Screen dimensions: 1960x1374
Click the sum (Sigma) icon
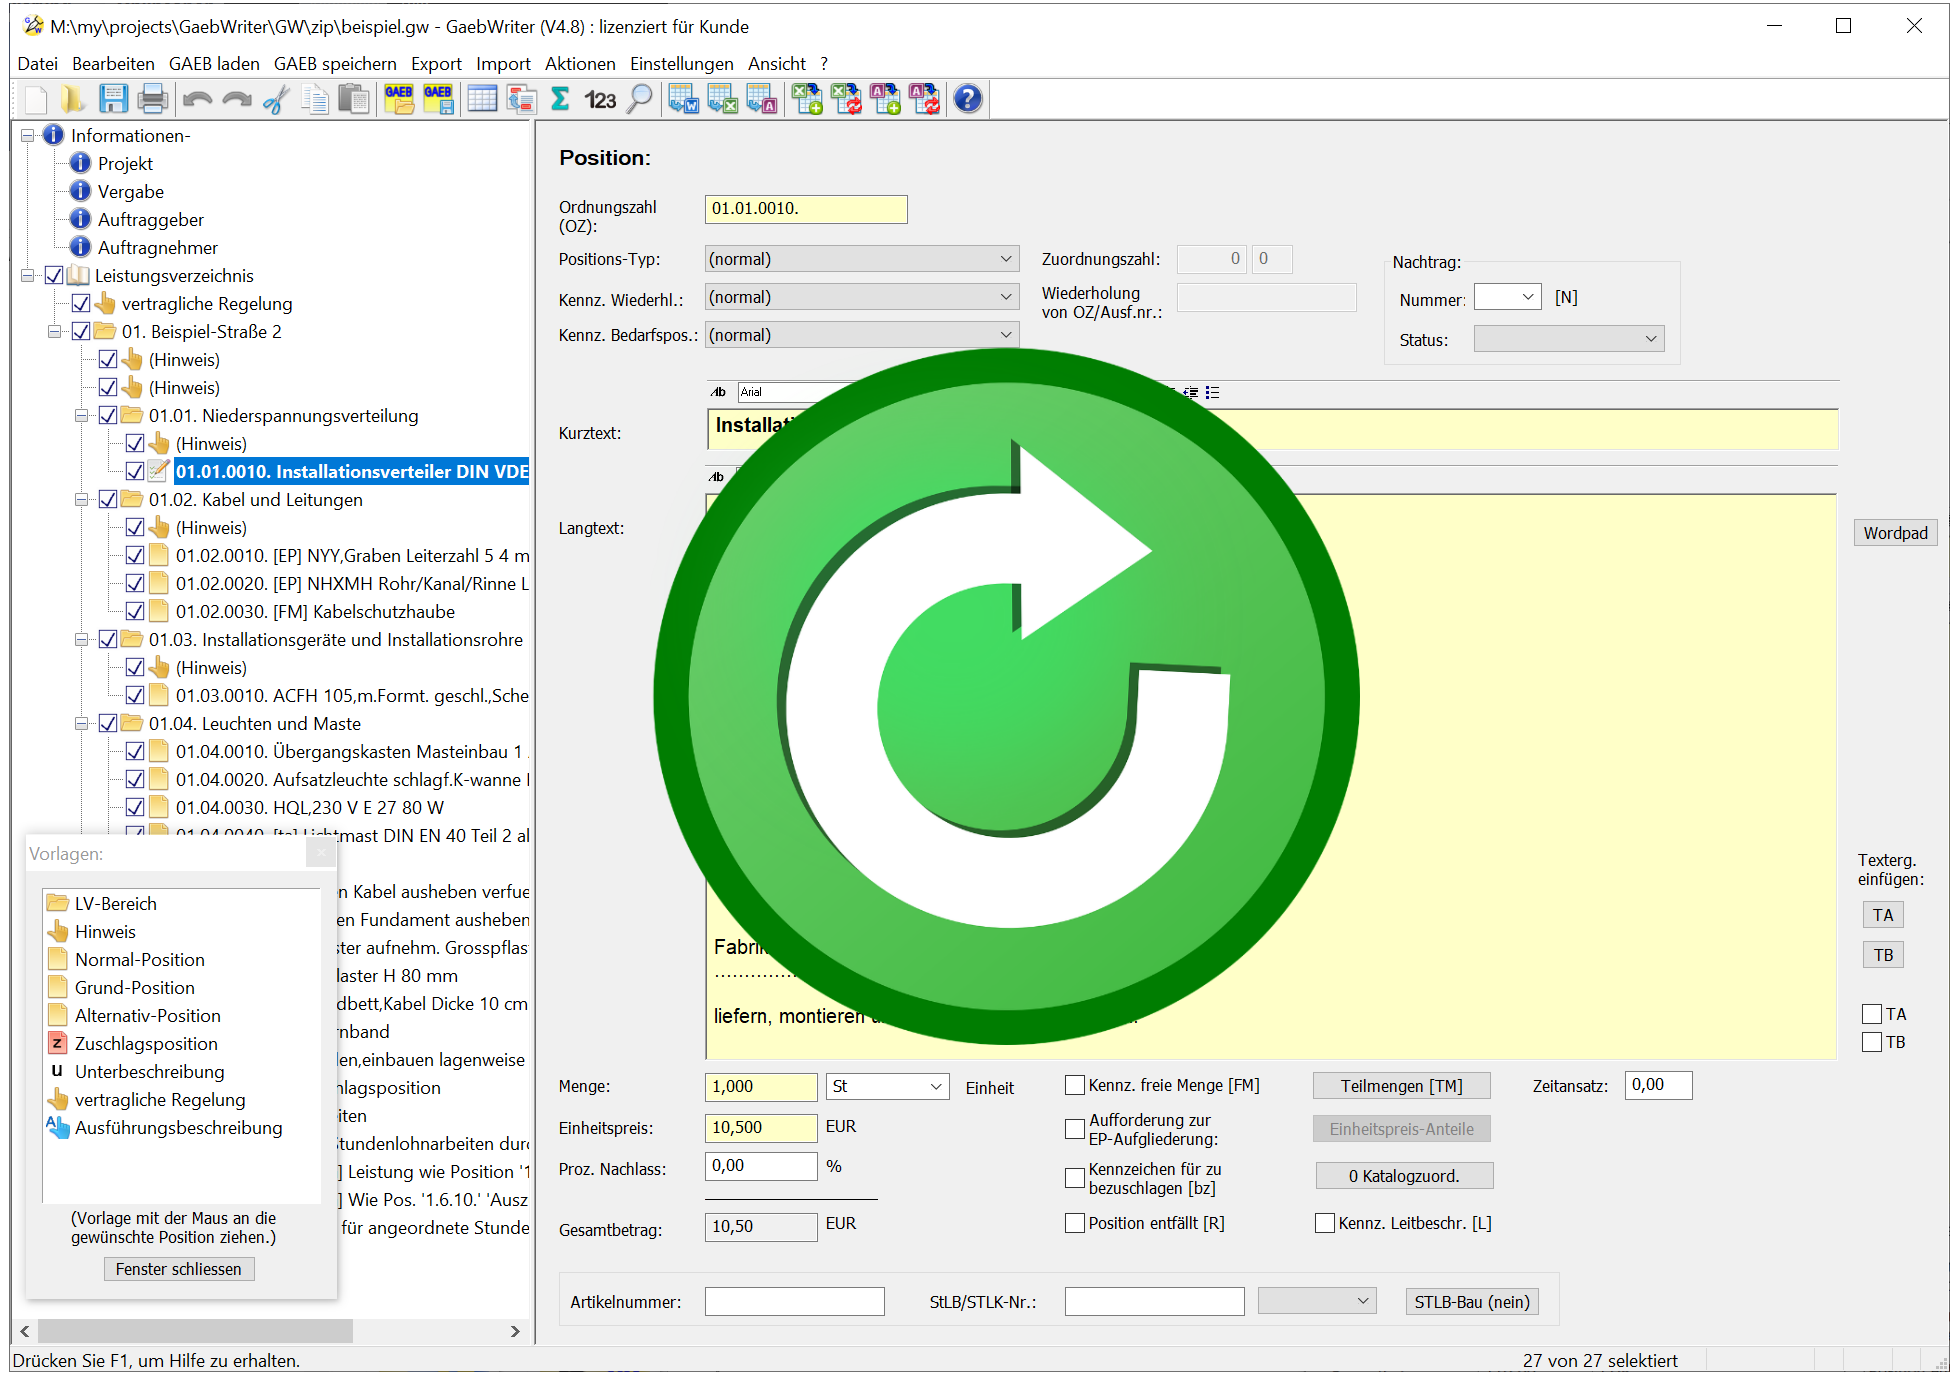pos(560,99)
